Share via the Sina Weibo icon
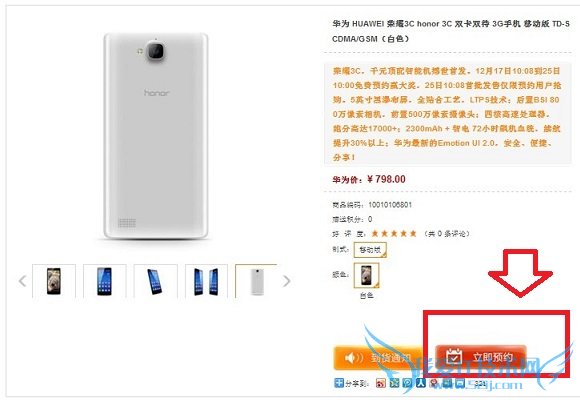The height and width of the screenshot is (400, 580). (x=381, y=383)
